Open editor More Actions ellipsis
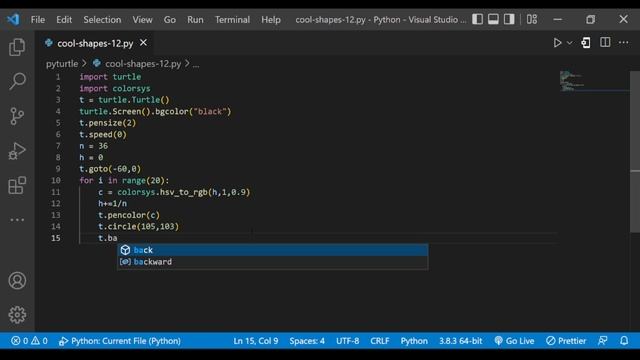Screen dimensions: 640x360 point(624,42)
